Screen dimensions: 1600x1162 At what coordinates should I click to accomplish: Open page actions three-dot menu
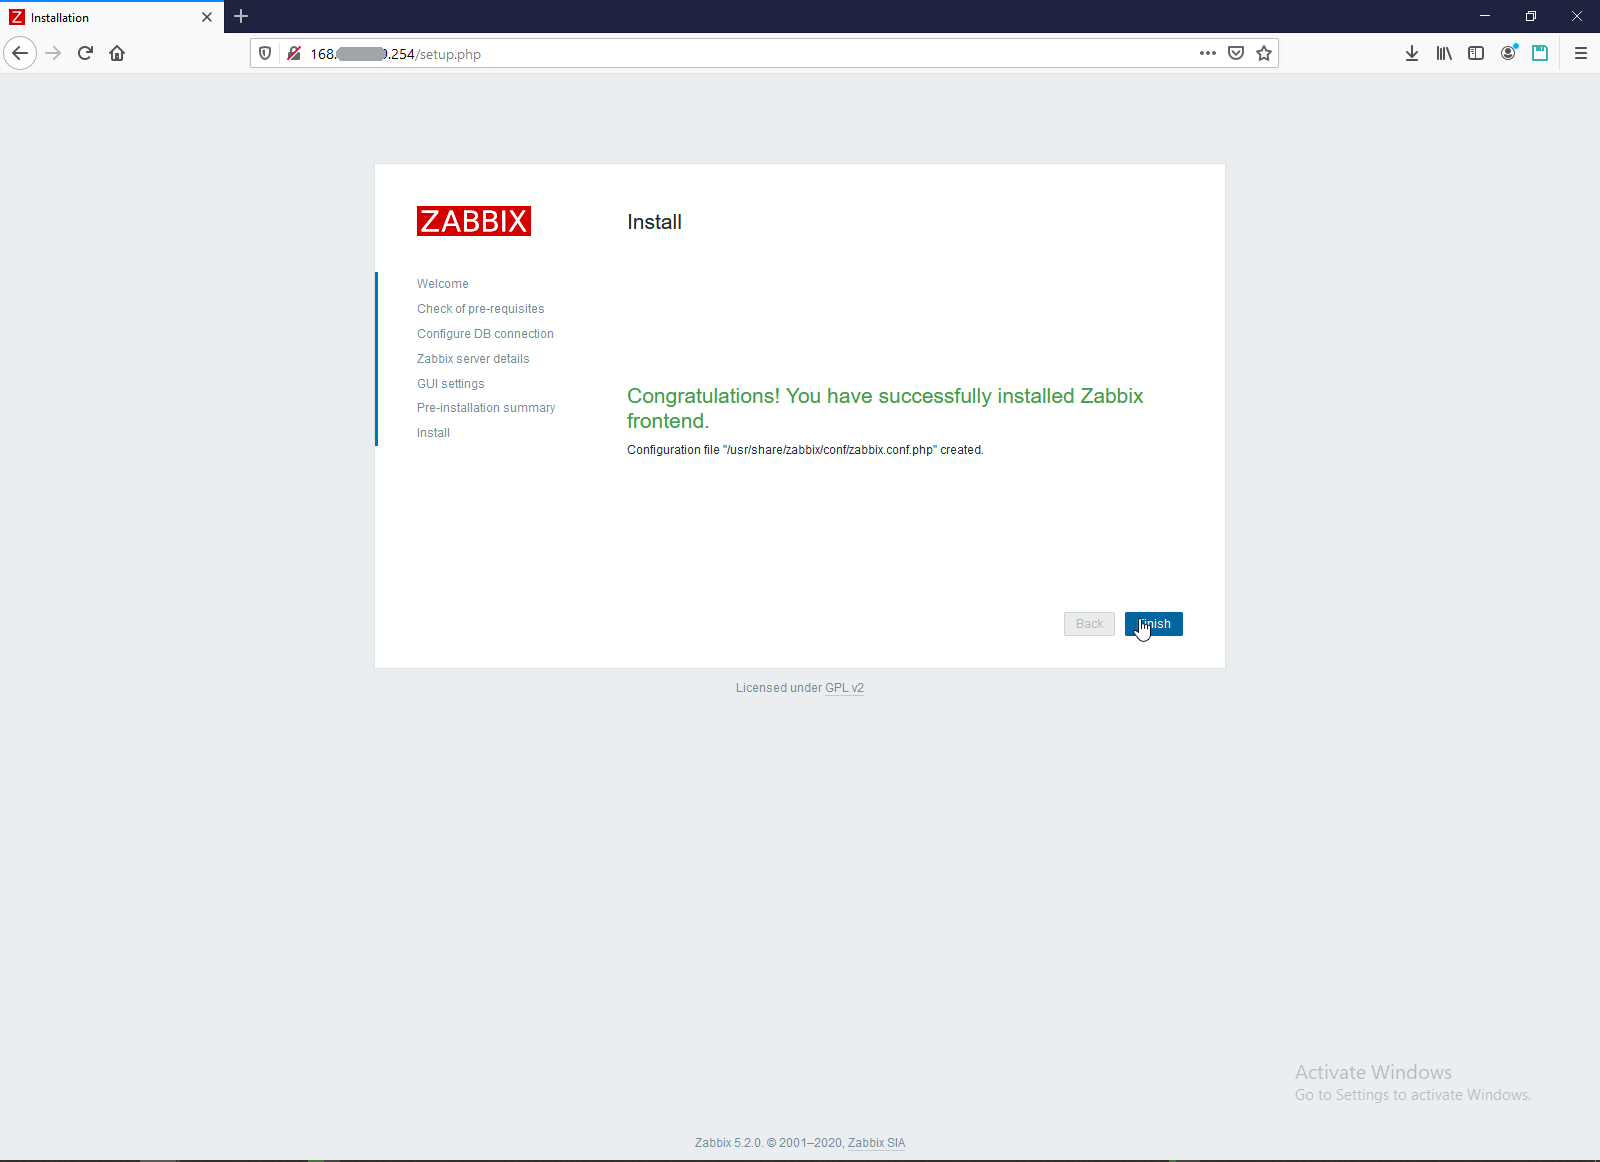pos(1208,53)
